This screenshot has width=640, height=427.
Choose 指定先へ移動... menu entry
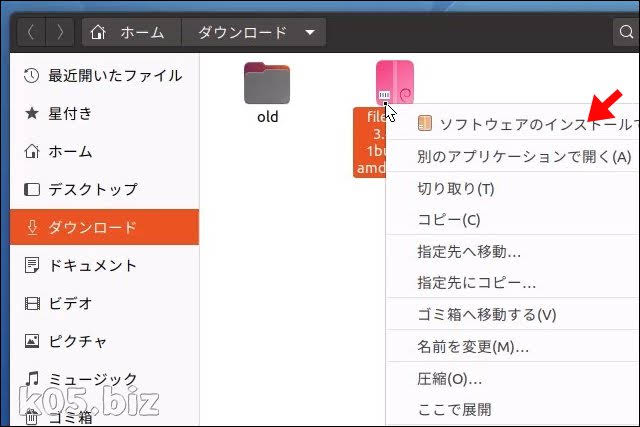pos(513,251)
